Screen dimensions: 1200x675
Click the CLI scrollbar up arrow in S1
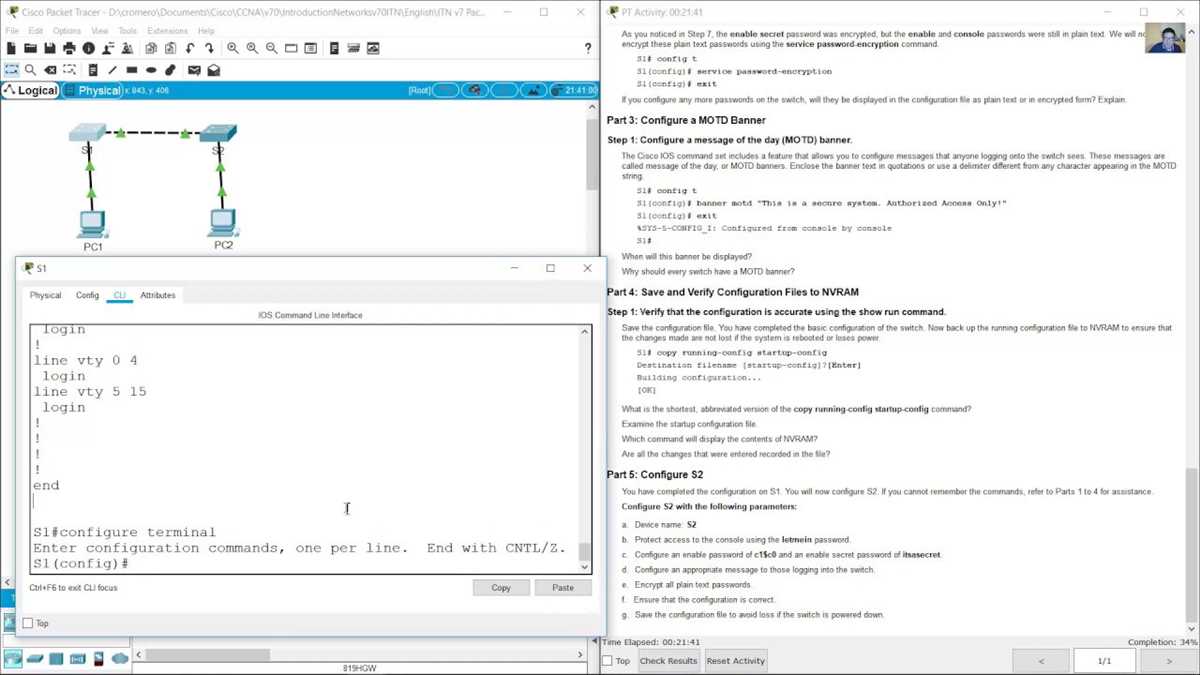585,331
